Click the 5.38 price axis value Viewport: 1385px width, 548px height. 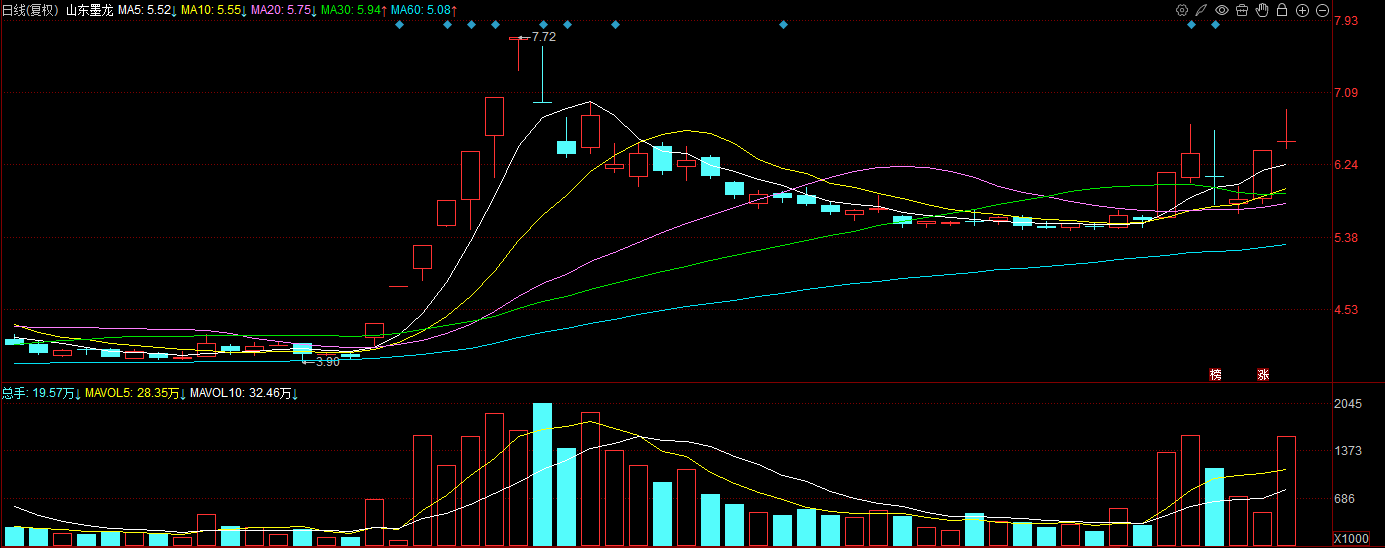1346,238
